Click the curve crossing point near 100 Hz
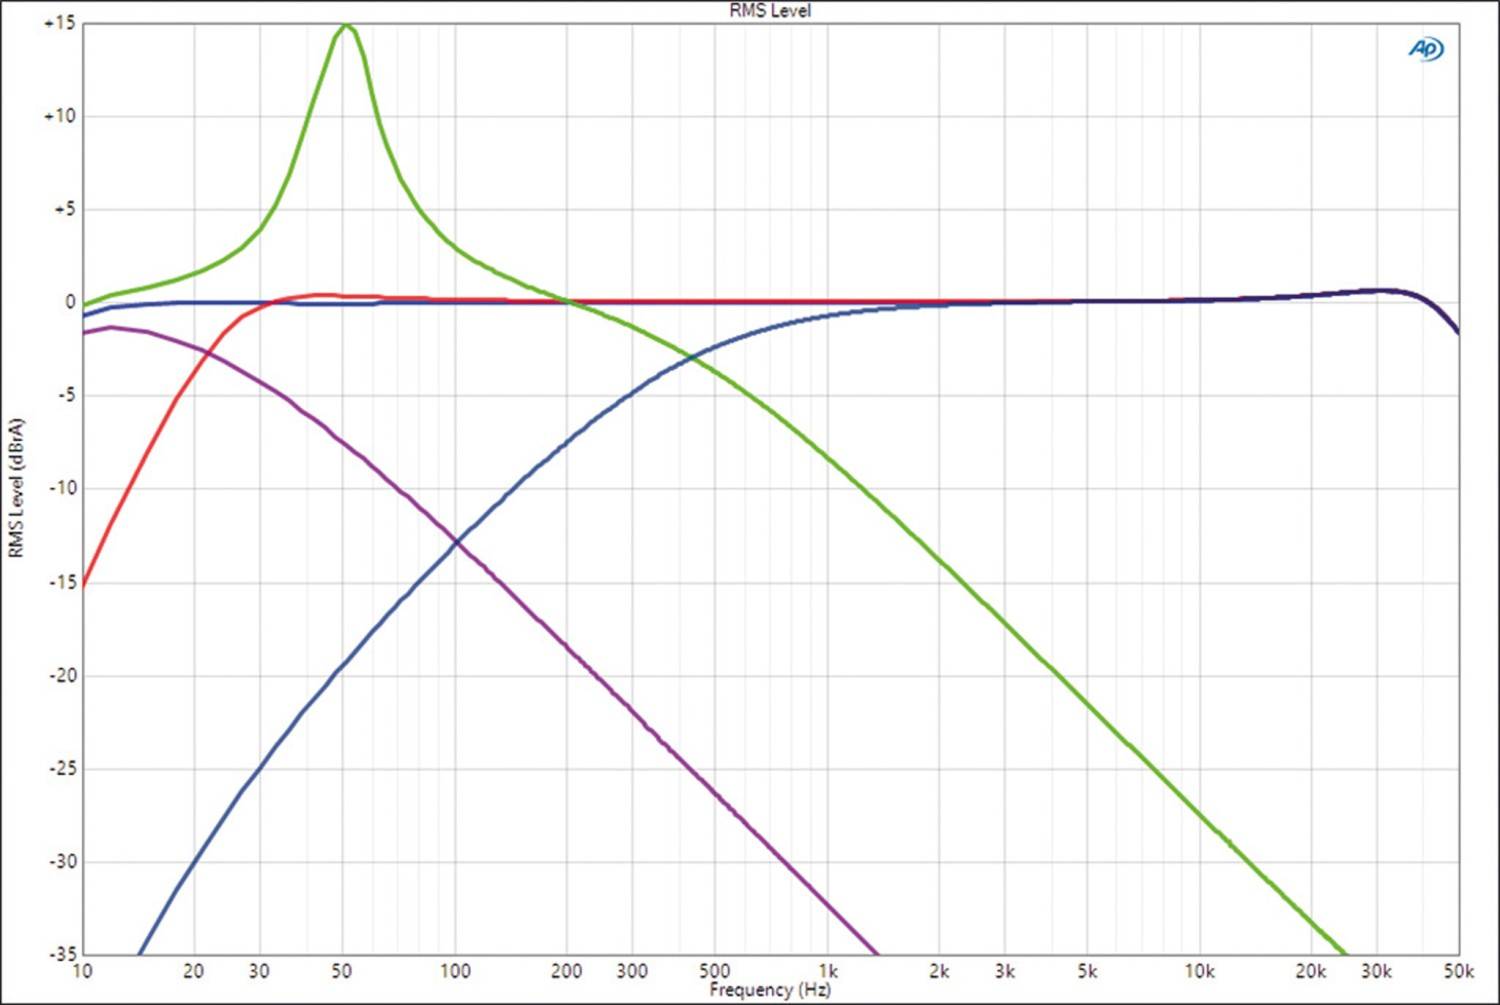 coord(457,540)
